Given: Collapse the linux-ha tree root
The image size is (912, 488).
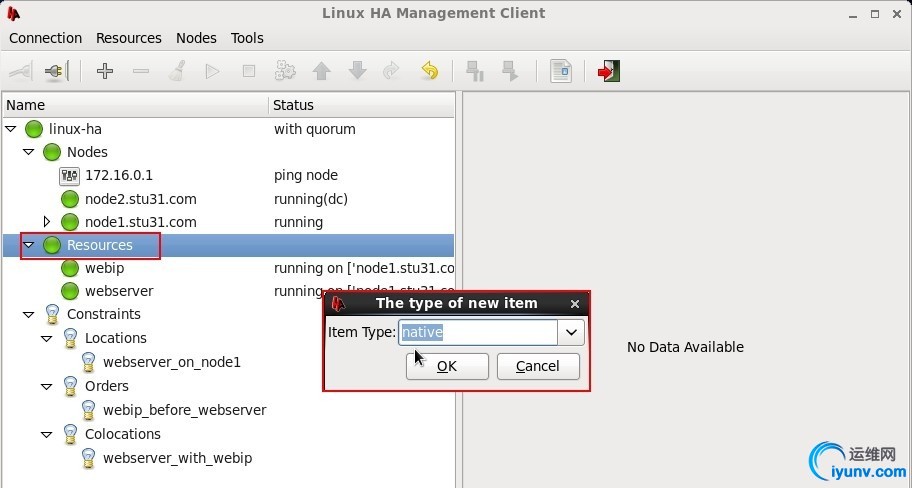Looking at the screenshot, I should click(11, 129).
